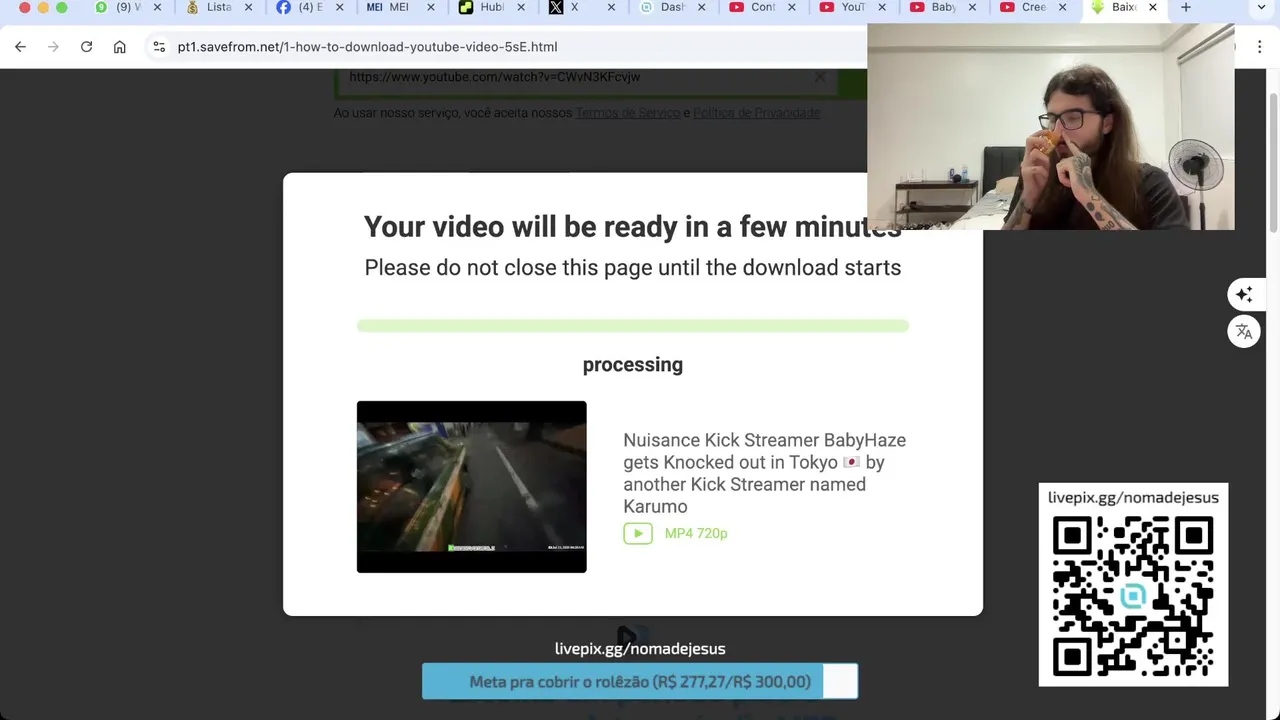Expand the tab search dropdown arrow
The height and width of the screenshot is (720, 1280).
point(1261,7)
